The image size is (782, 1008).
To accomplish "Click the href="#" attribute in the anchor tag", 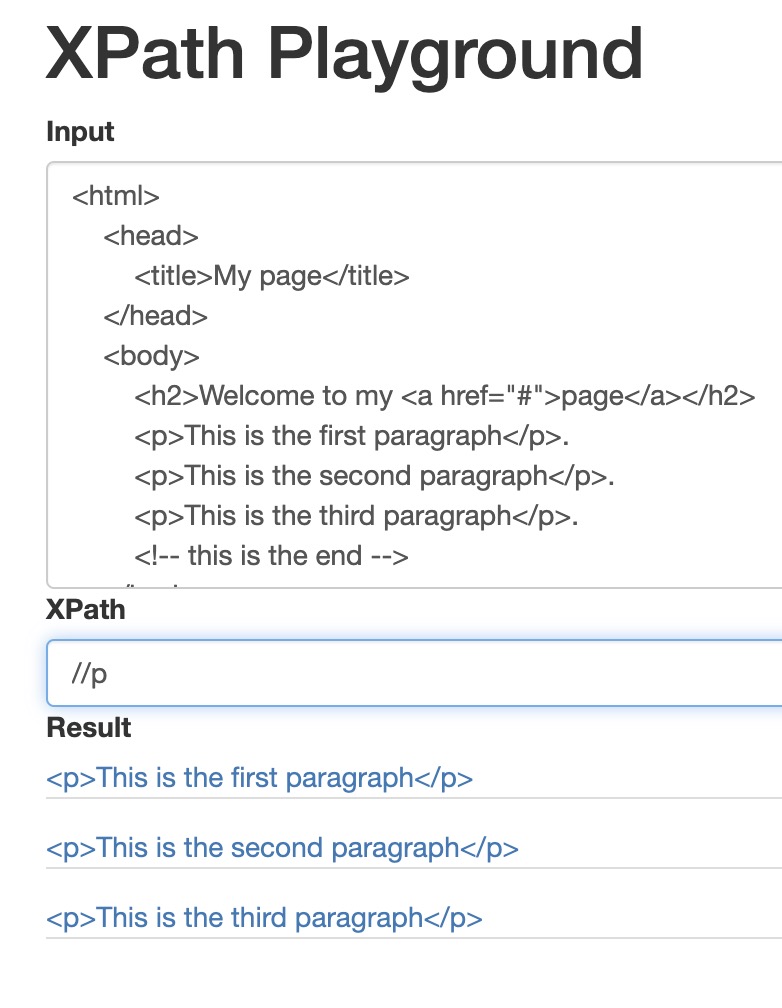I will click(x=493, y=396).
